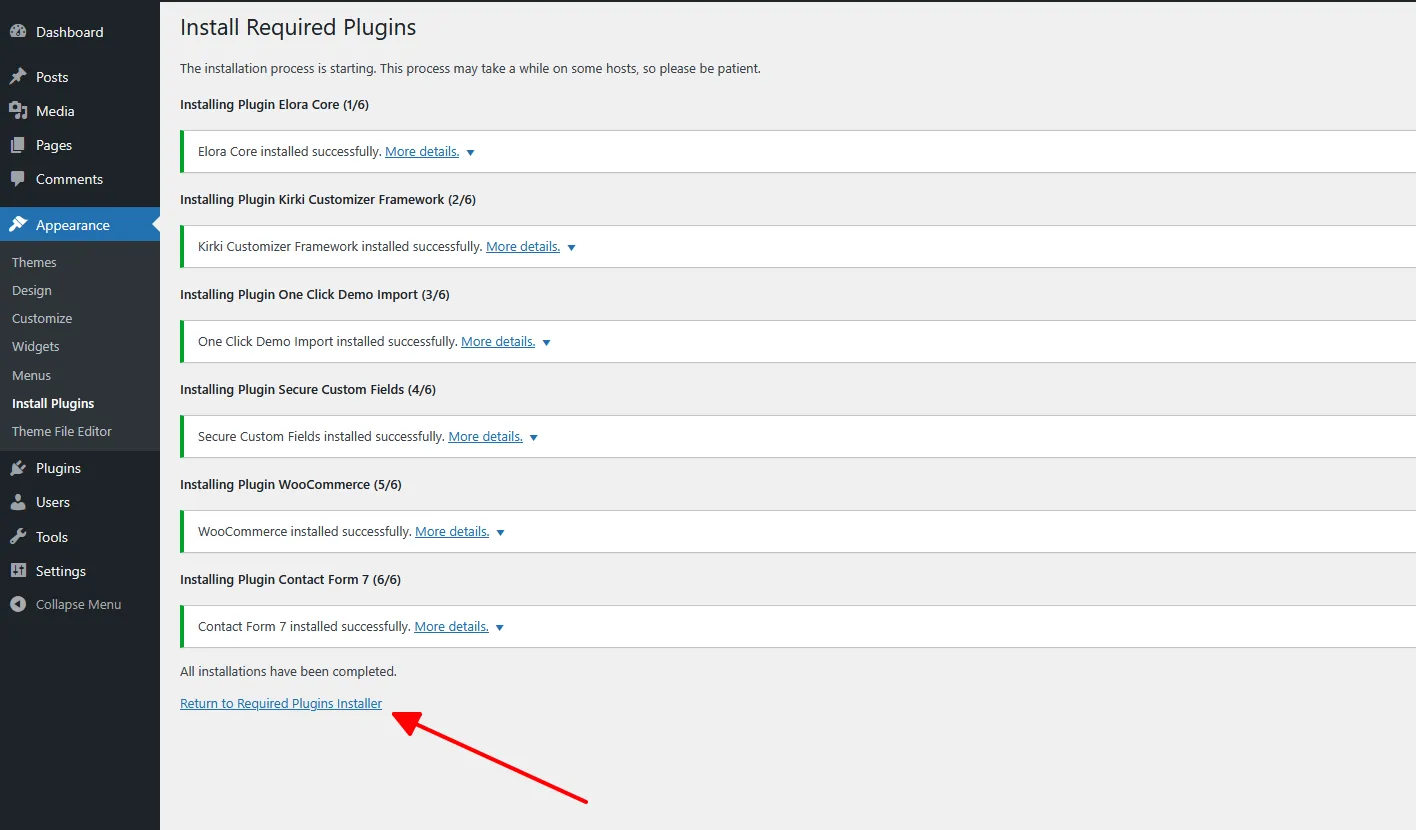
Task: Open More details for Secure Custom Fields
Action: pos(485,437)
